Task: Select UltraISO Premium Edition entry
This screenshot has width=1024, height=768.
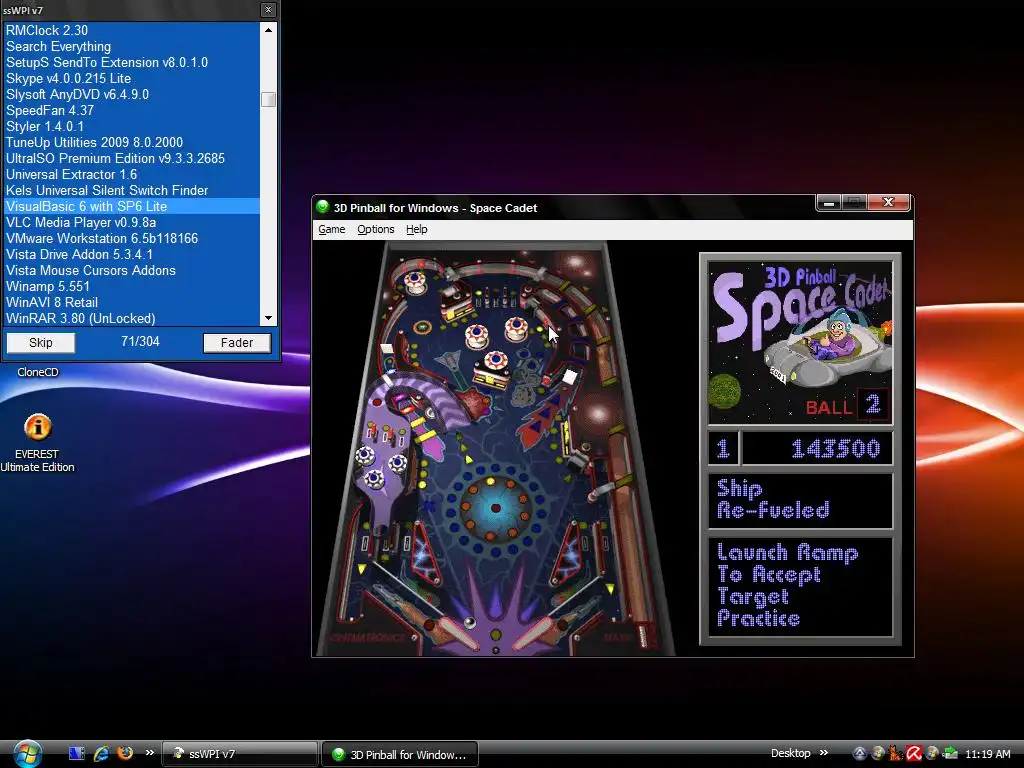Action: pos(133,158)
